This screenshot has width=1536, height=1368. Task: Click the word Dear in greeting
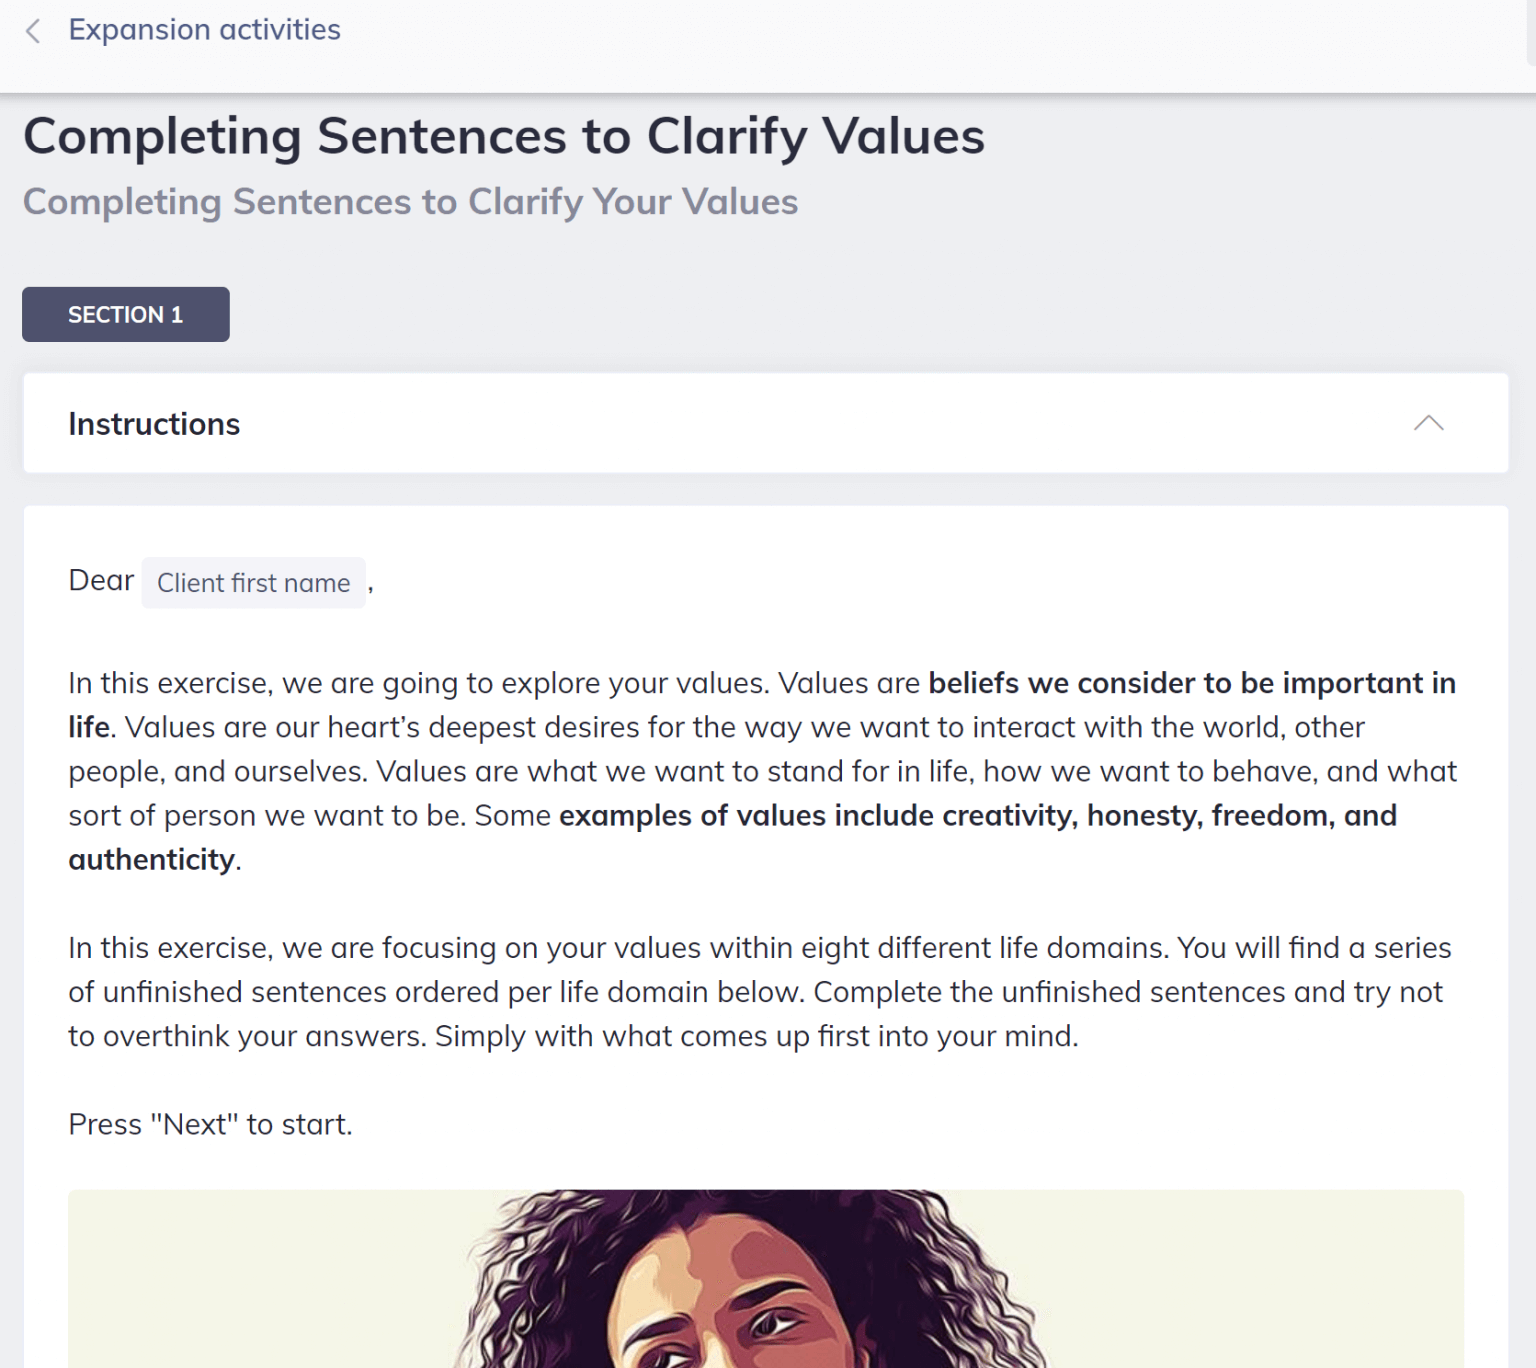coord(101,580)
